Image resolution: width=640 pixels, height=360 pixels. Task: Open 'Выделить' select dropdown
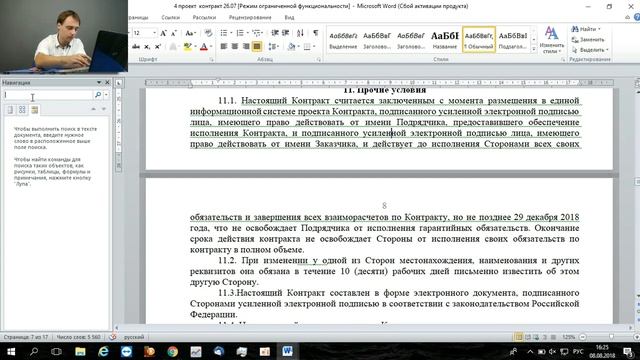pos(590,50)
